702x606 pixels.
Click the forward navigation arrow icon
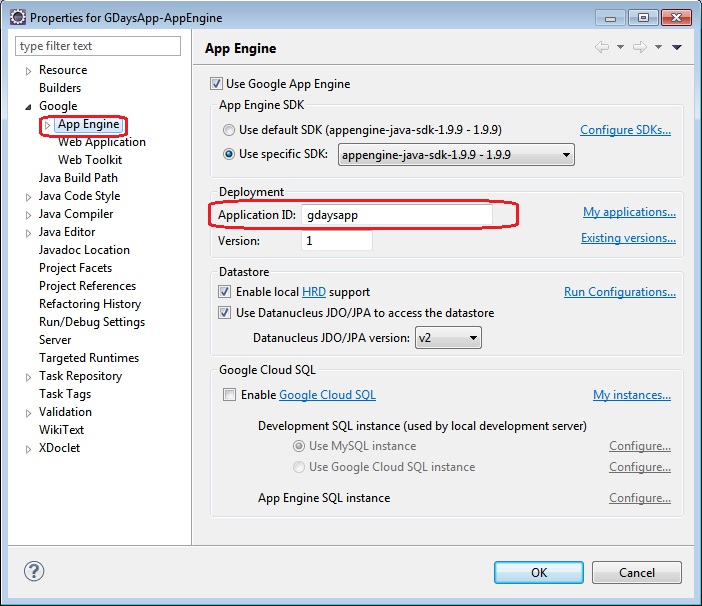tap(641, 48)
